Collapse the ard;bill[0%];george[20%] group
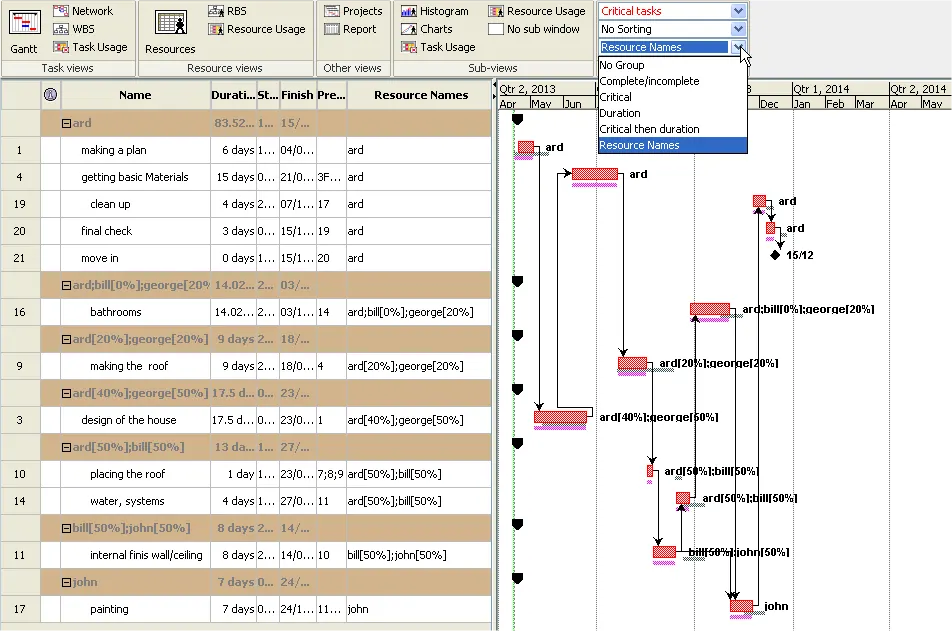Screen dimensions: 952x631 click(66, 285)
